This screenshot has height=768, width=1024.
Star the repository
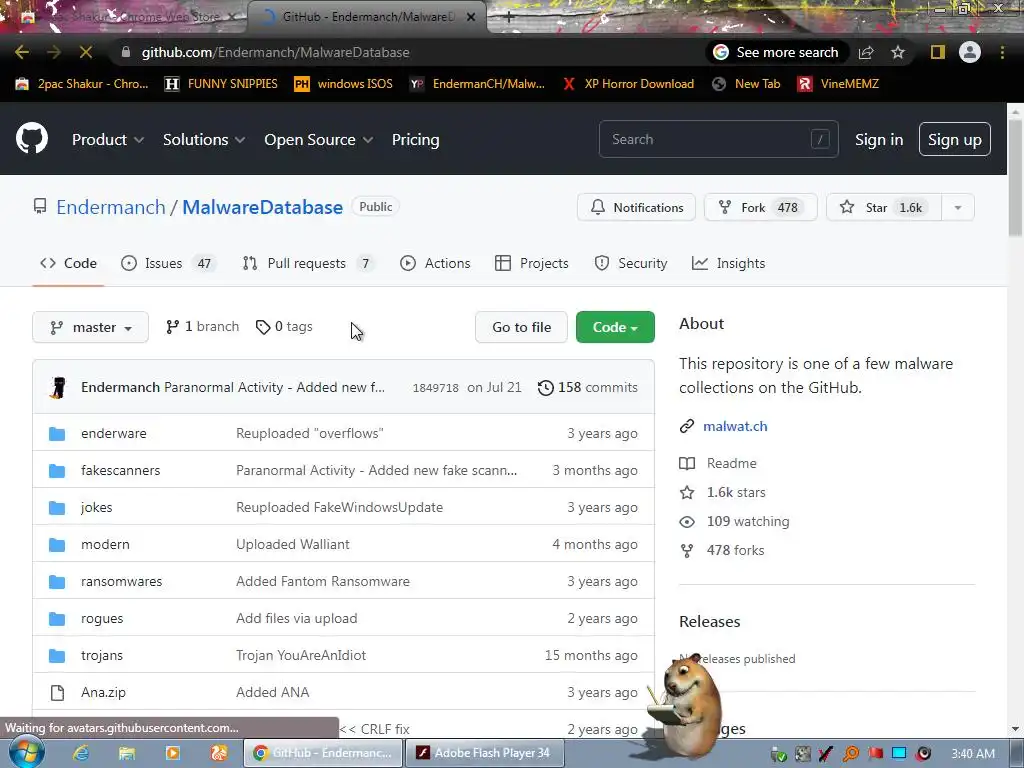(x=884, y=208)
